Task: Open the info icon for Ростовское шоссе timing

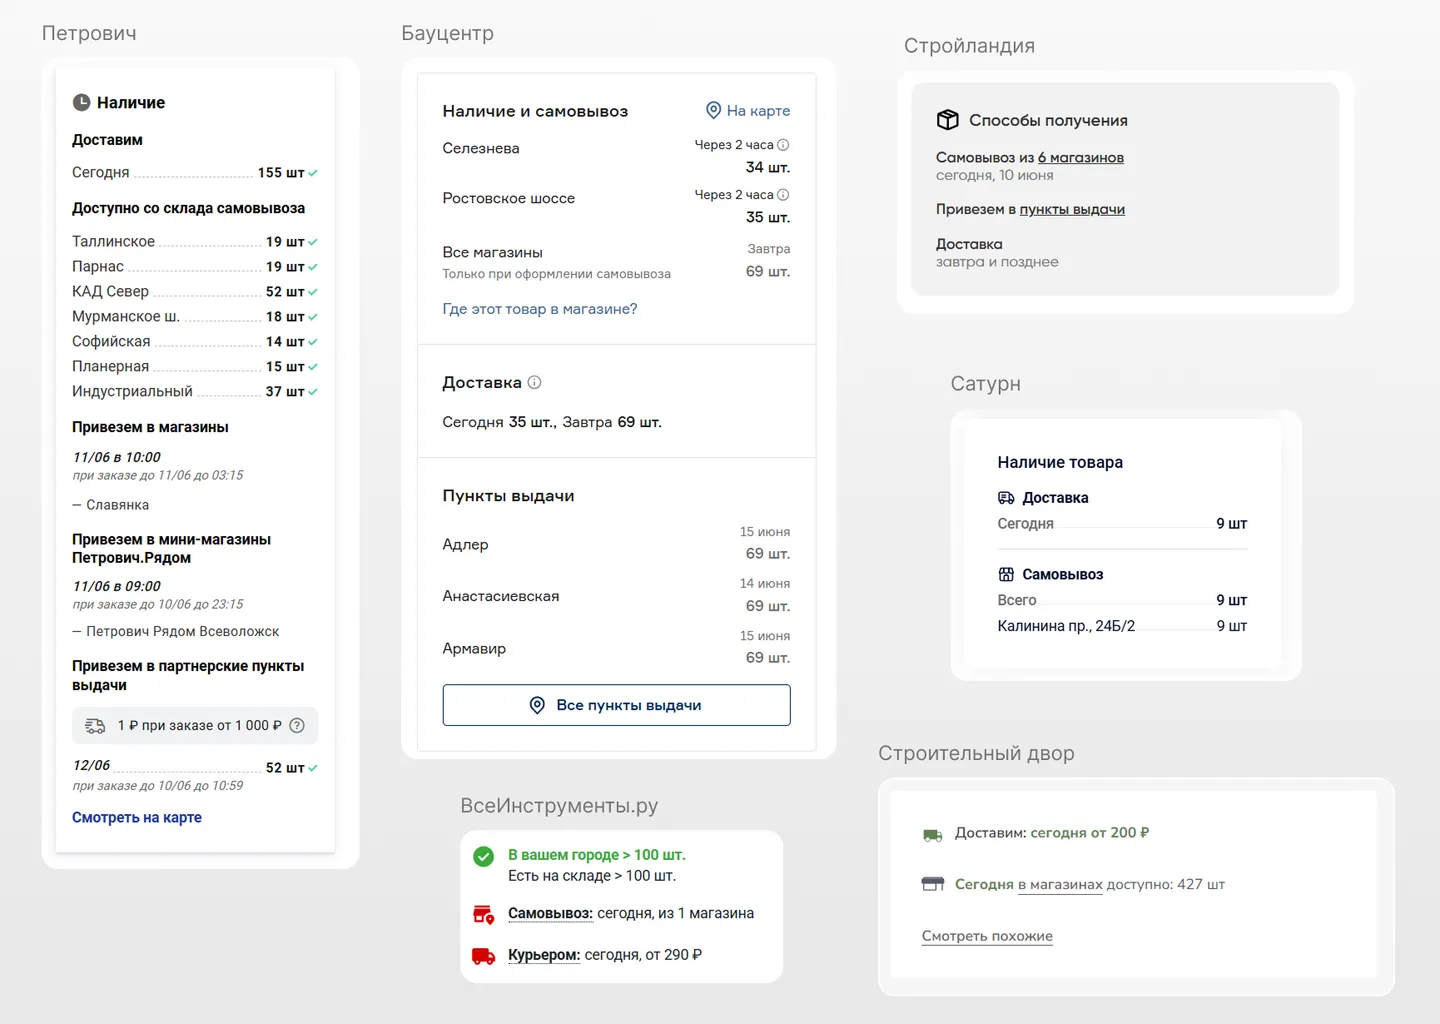Action: (783, 195)
